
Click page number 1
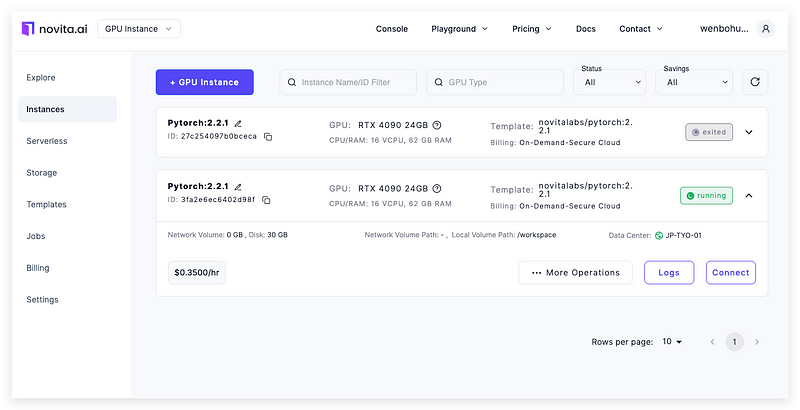tap(735, 342)
